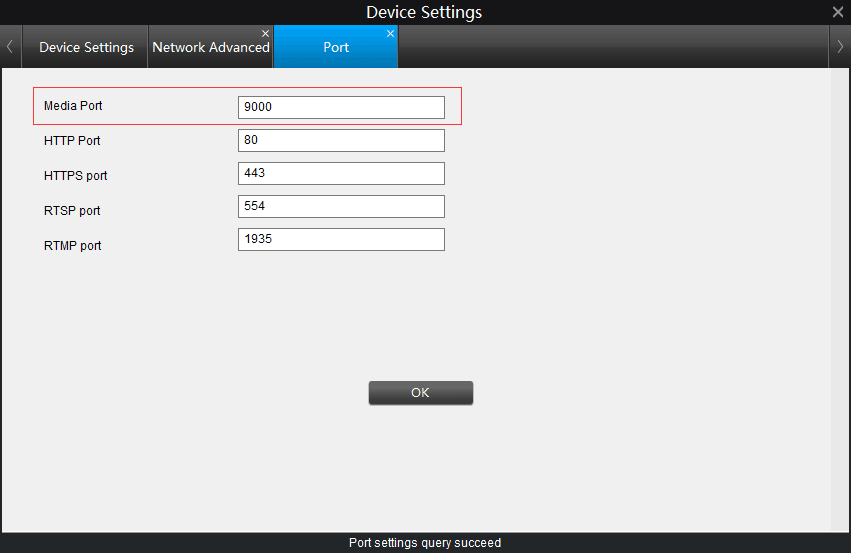Viewport: 851px width, 553px height.
Task: Click the HTTPS port label
Action: [75, 176]
